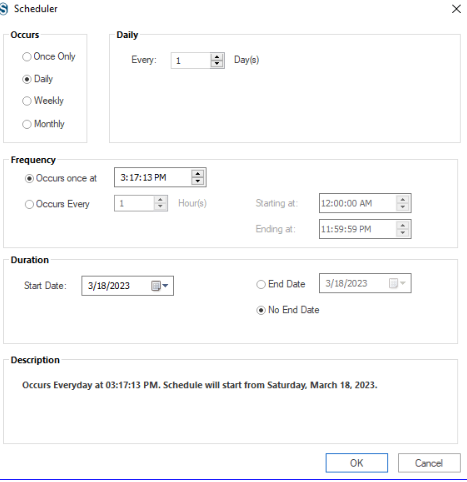Cancel the Scheduler dialog
The width and height of the screenshot is (467, 482).
click(x=429, y=463)
